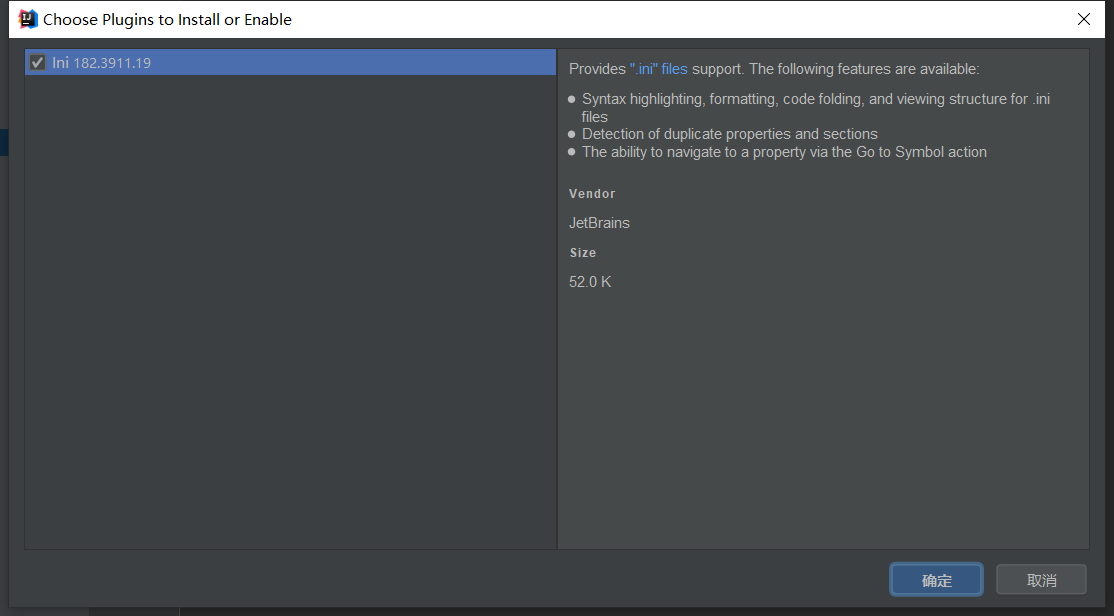Click the Go to Symbol feature bullet
The width and height of the screenshot is (1114, 616).
point(784,152)
